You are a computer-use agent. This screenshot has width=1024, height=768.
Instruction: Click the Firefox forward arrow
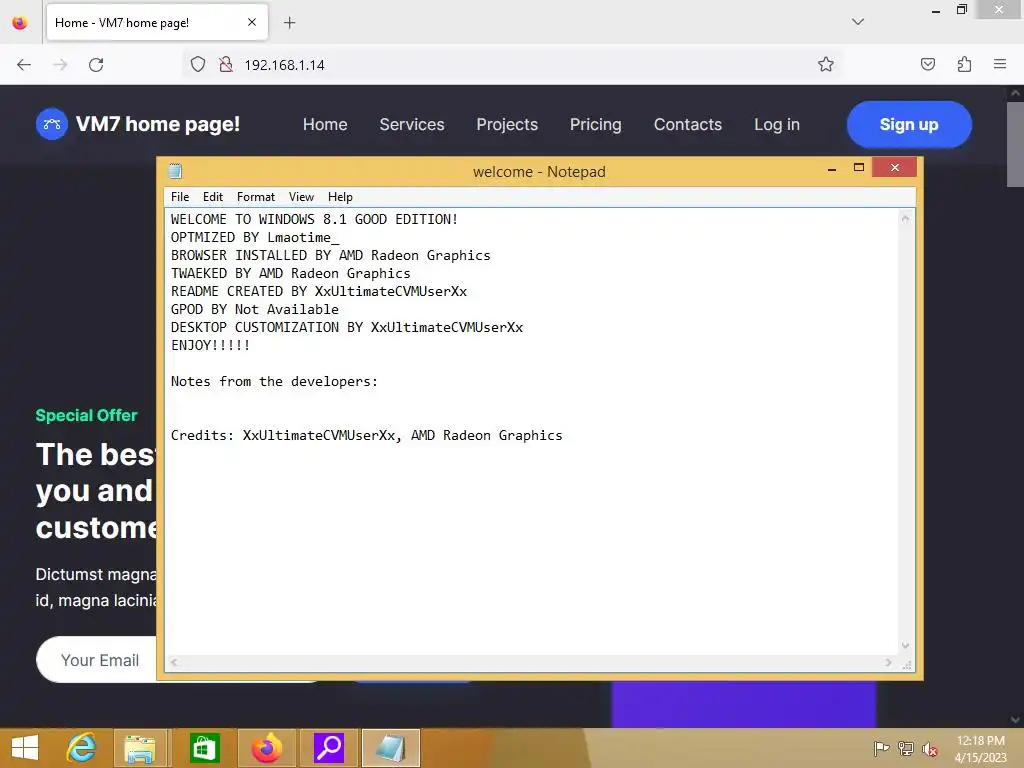60,65
